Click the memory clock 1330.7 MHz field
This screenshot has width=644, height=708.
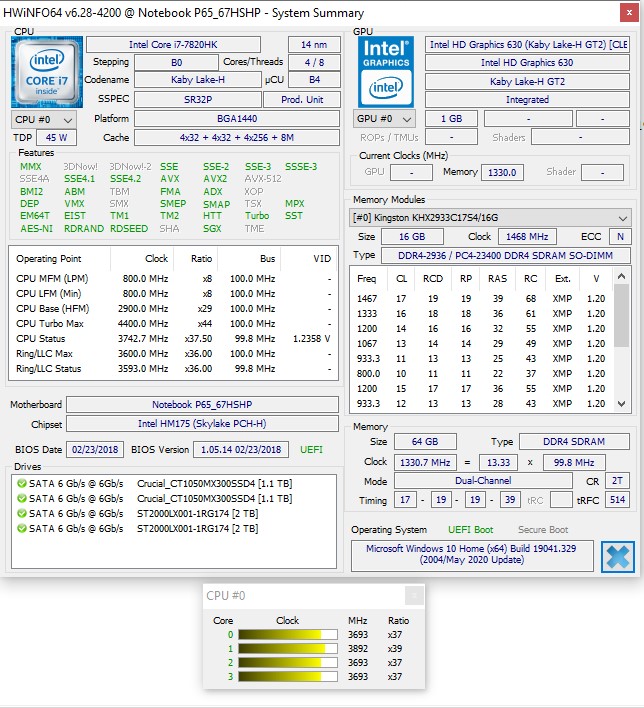425,462
